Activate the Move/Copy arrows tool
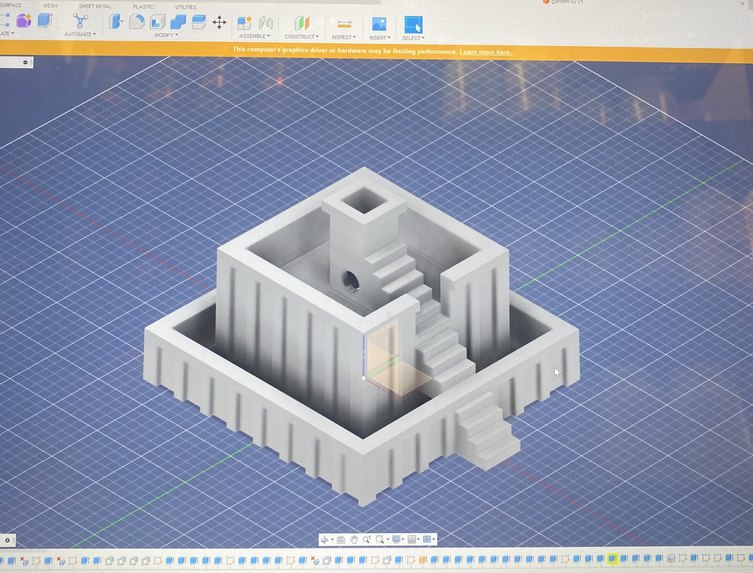This screenshot has height=573, width=753. click(x=219, y=22)
